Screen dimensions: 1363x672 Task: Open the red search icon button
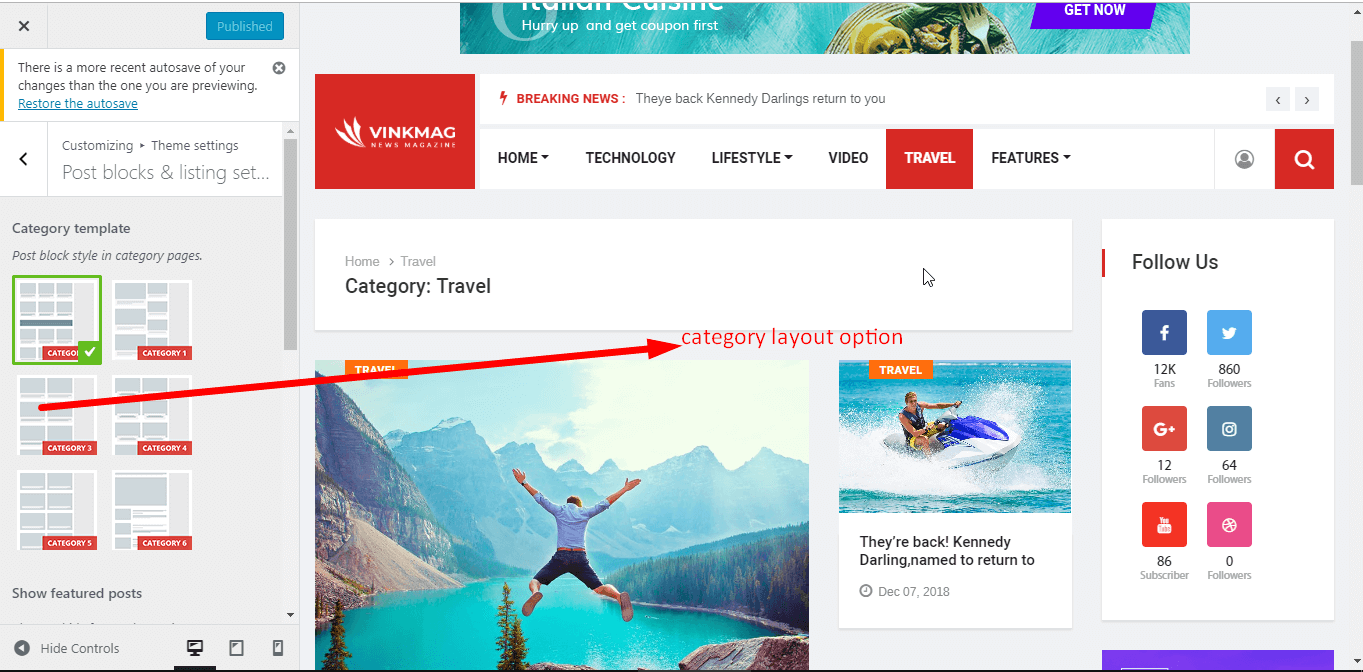coord(1304,159)
